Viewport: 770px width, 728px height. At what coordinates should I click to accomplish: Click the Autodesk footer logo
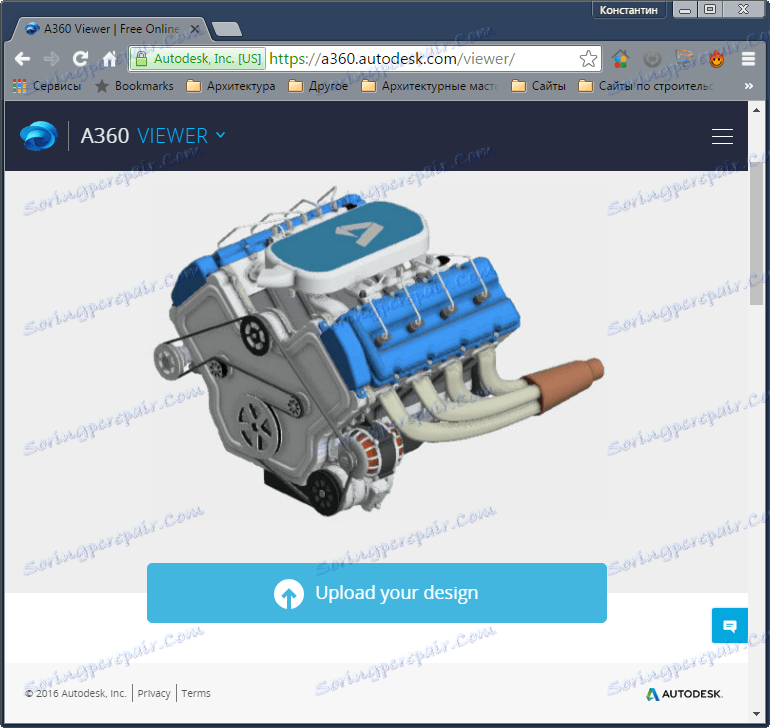[x=685, y=694]
